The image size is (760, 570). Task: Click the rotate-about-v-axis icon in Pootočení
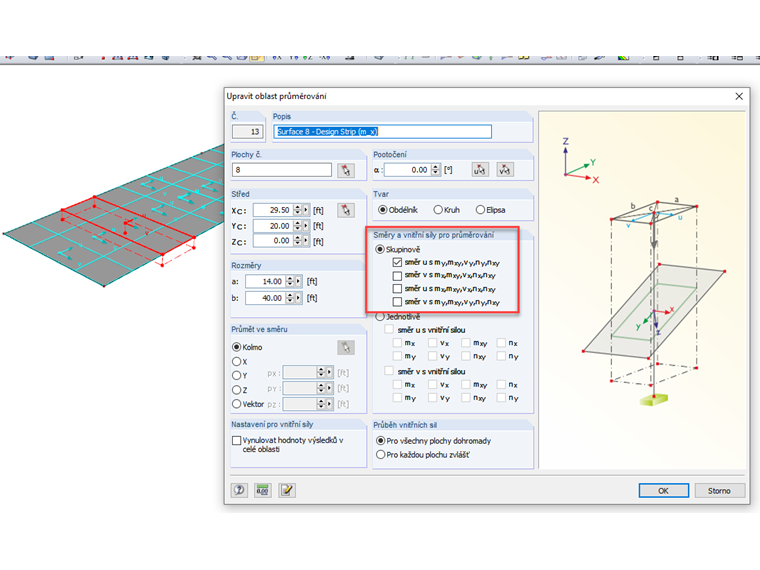click(505, 170)
